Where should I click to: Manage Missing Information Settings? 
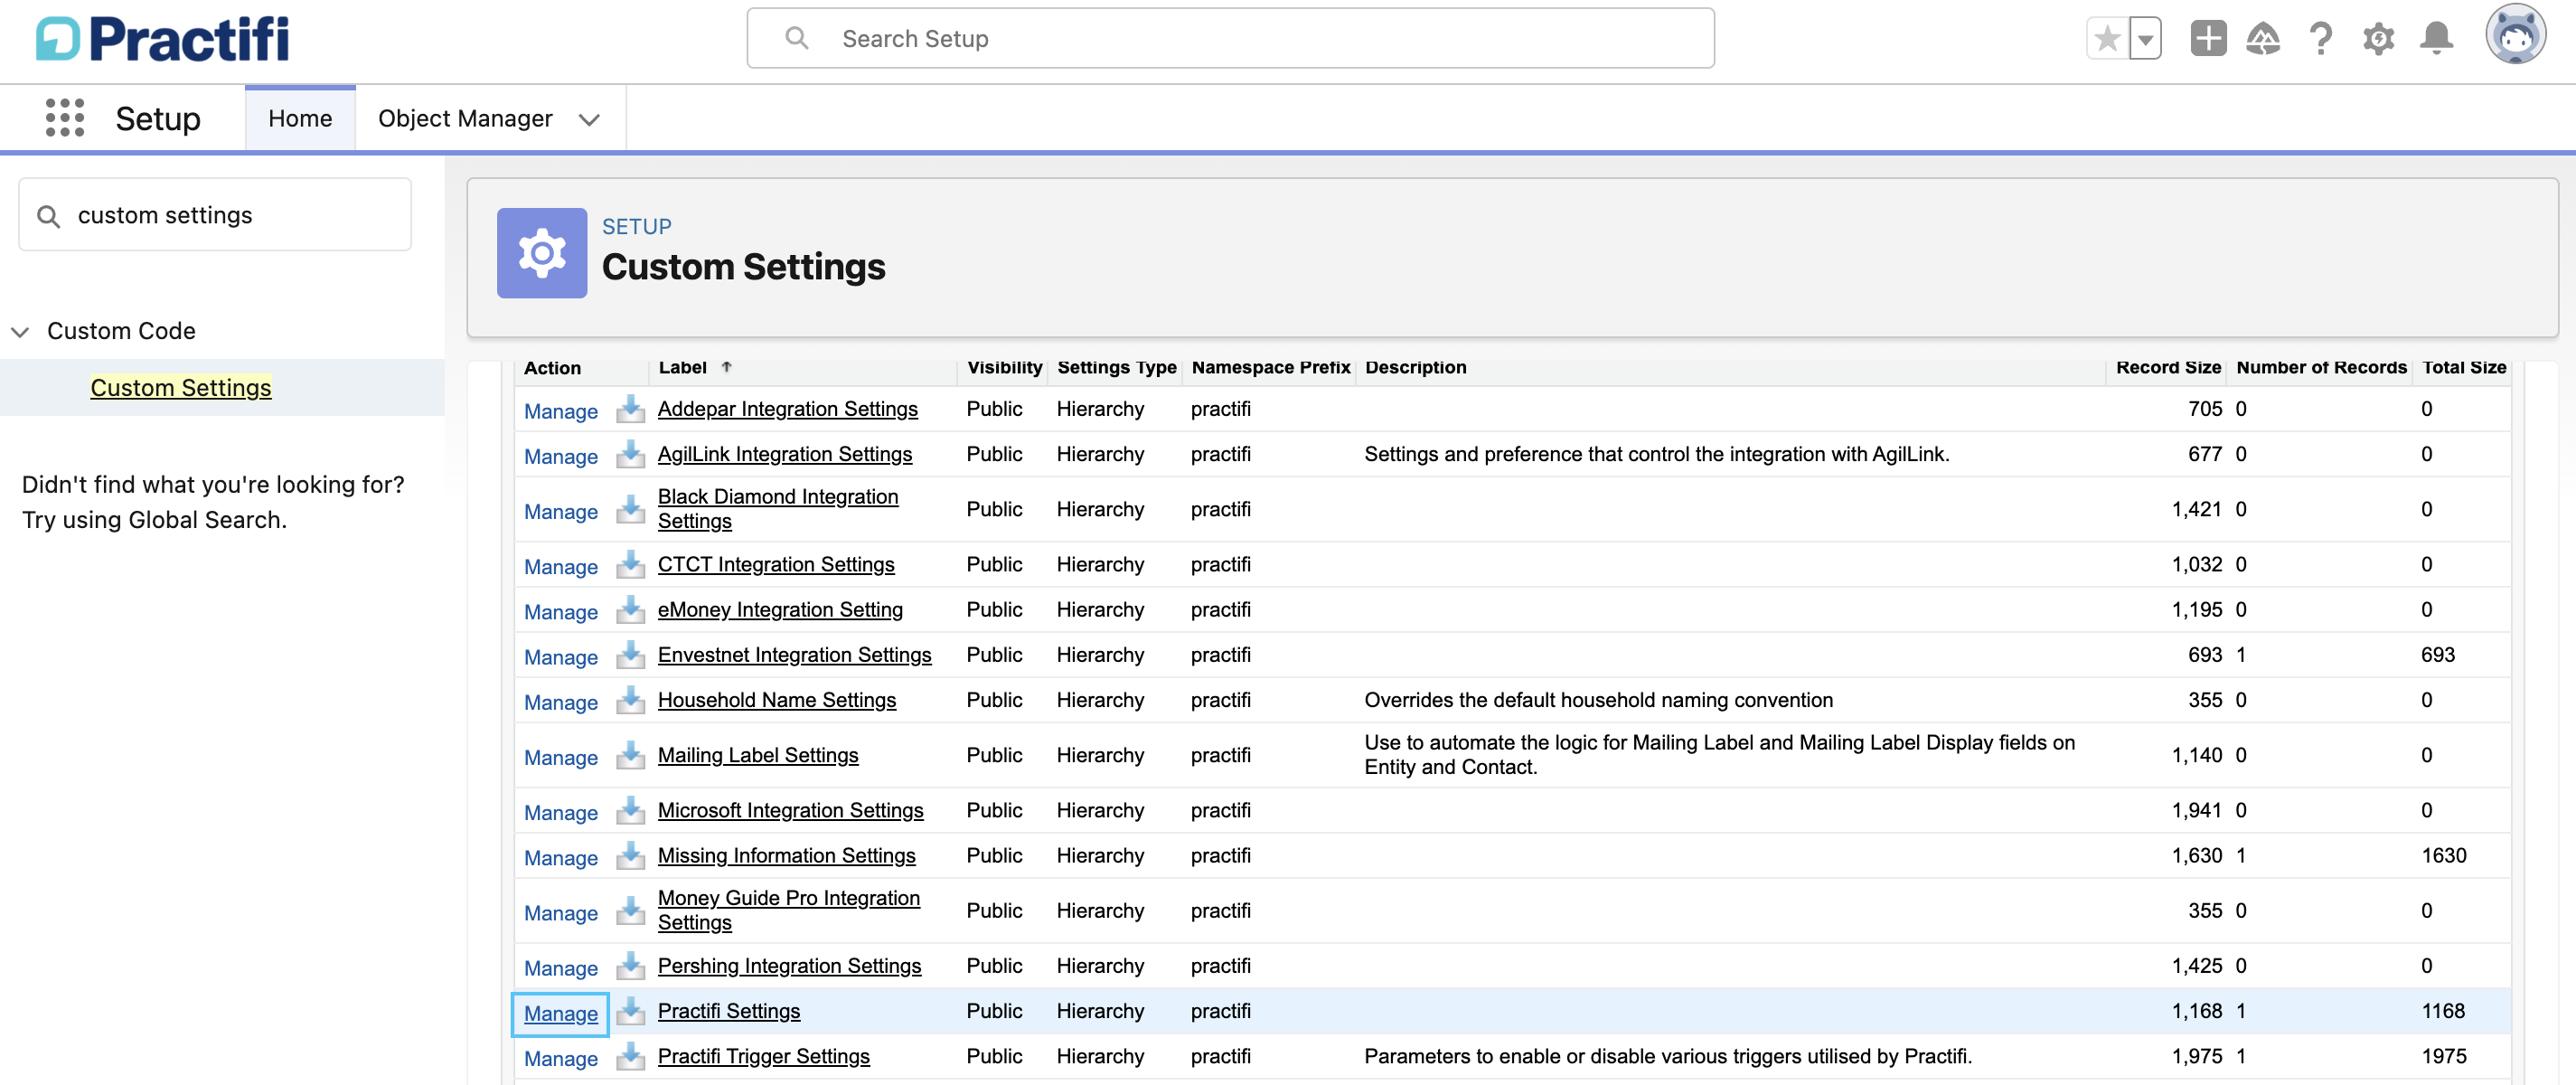point(560,858)
